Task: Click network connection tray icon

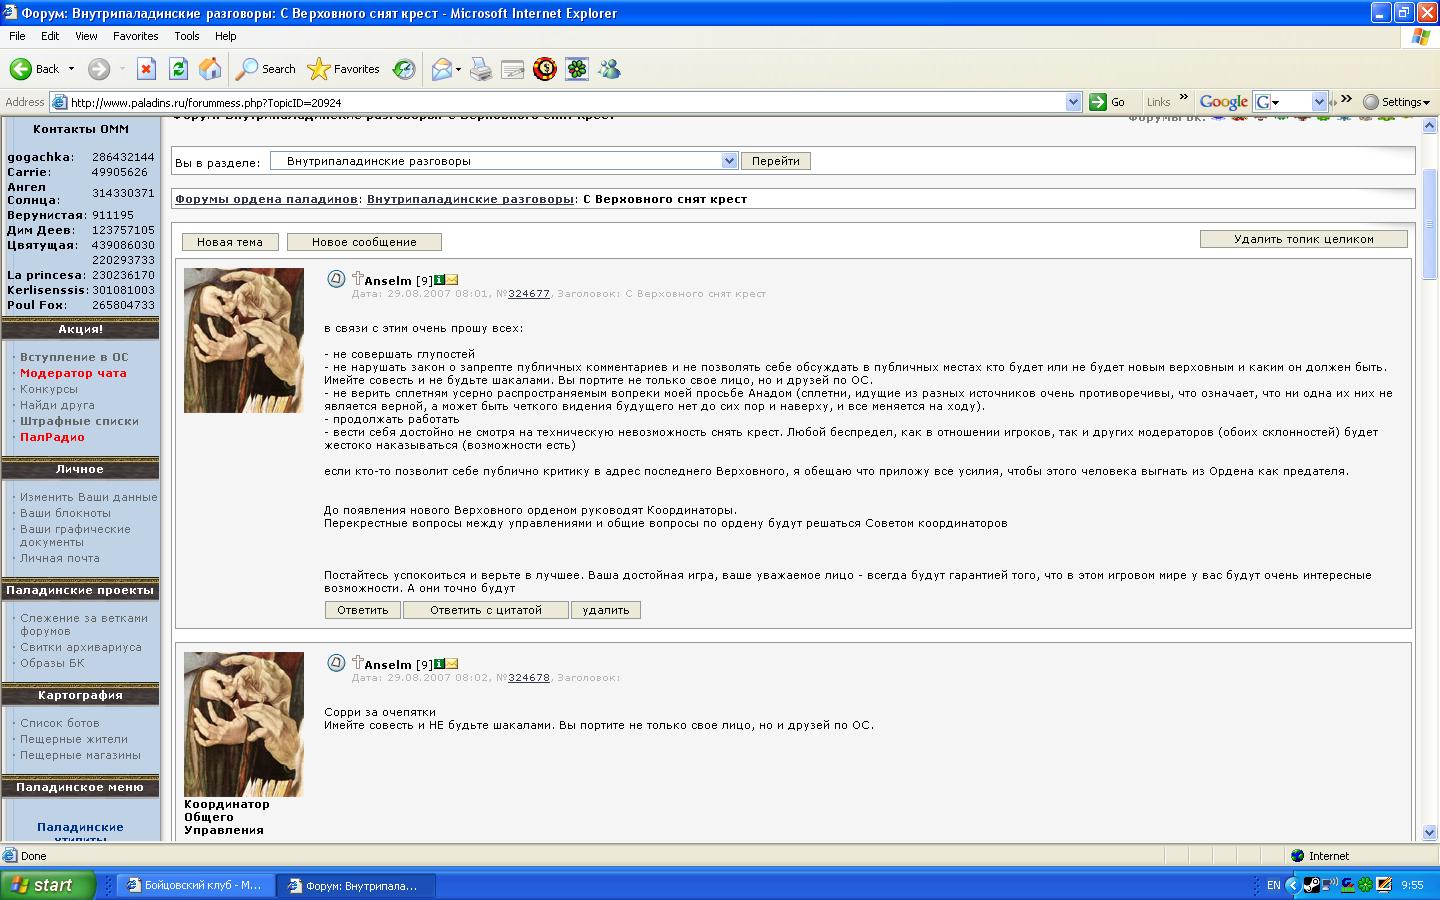Action: click(1330, 885)
